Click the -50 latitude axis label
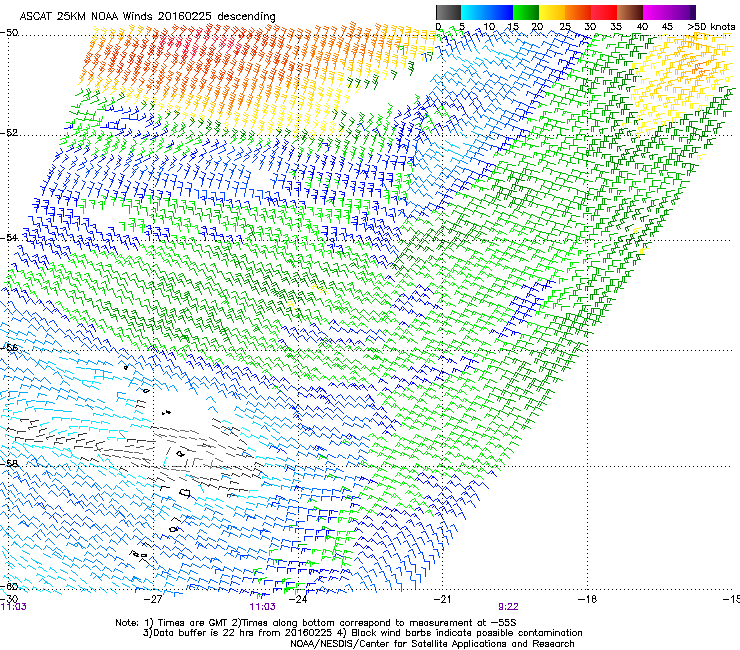The height and width of the screenshot is (650, 740). pyautogui.click(x=9, y=33)
